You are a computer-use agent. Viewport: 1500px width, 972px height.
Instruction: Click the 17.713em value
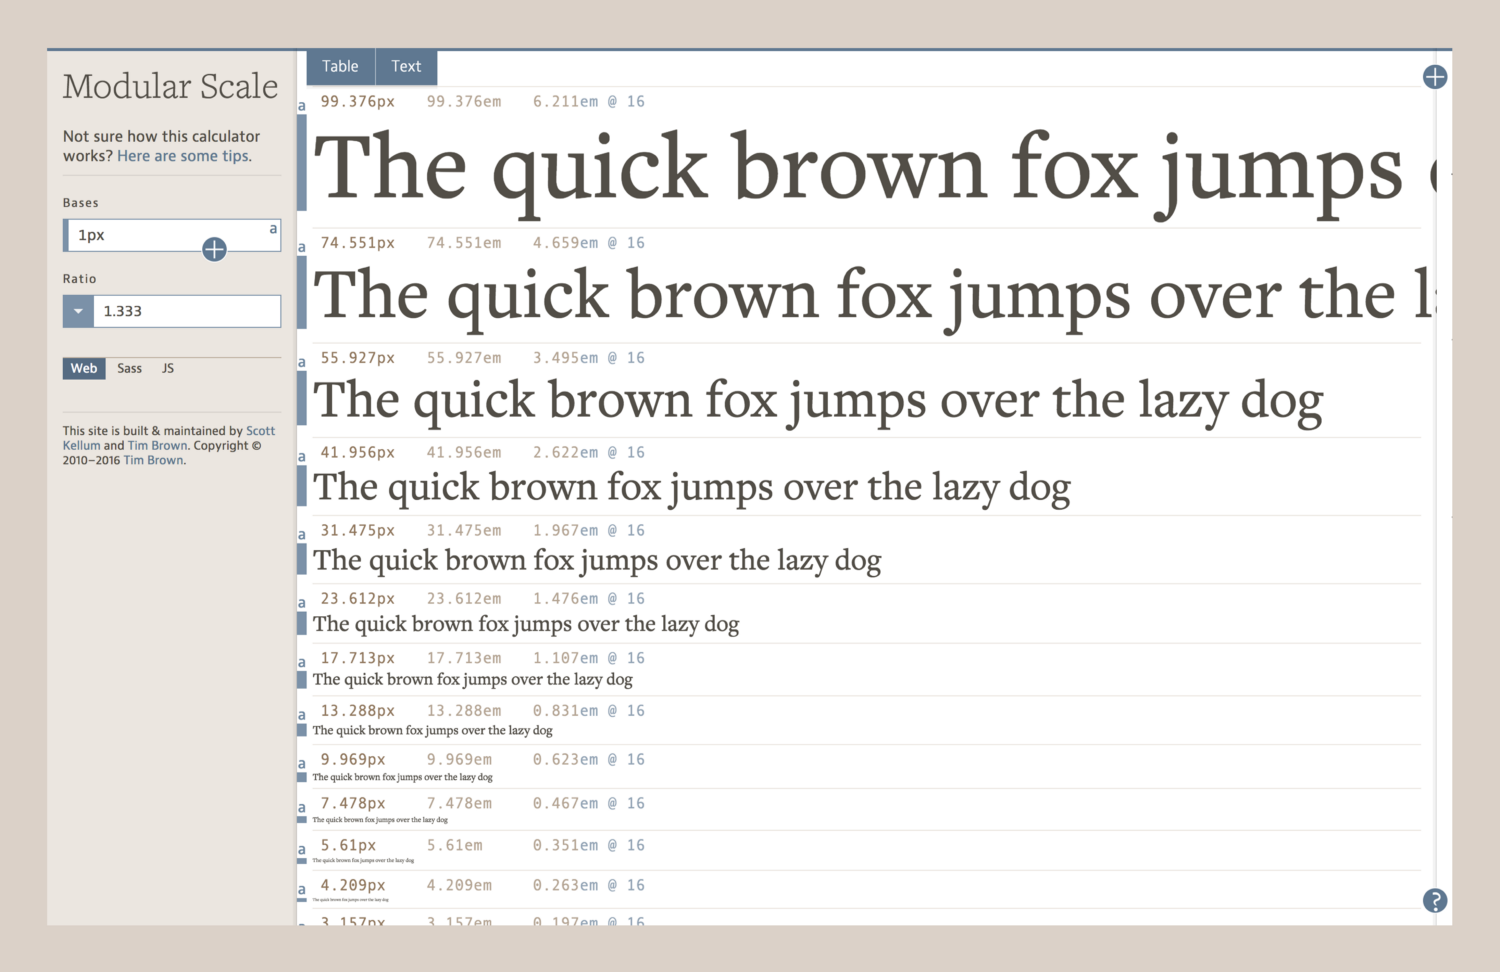(464, 658)
